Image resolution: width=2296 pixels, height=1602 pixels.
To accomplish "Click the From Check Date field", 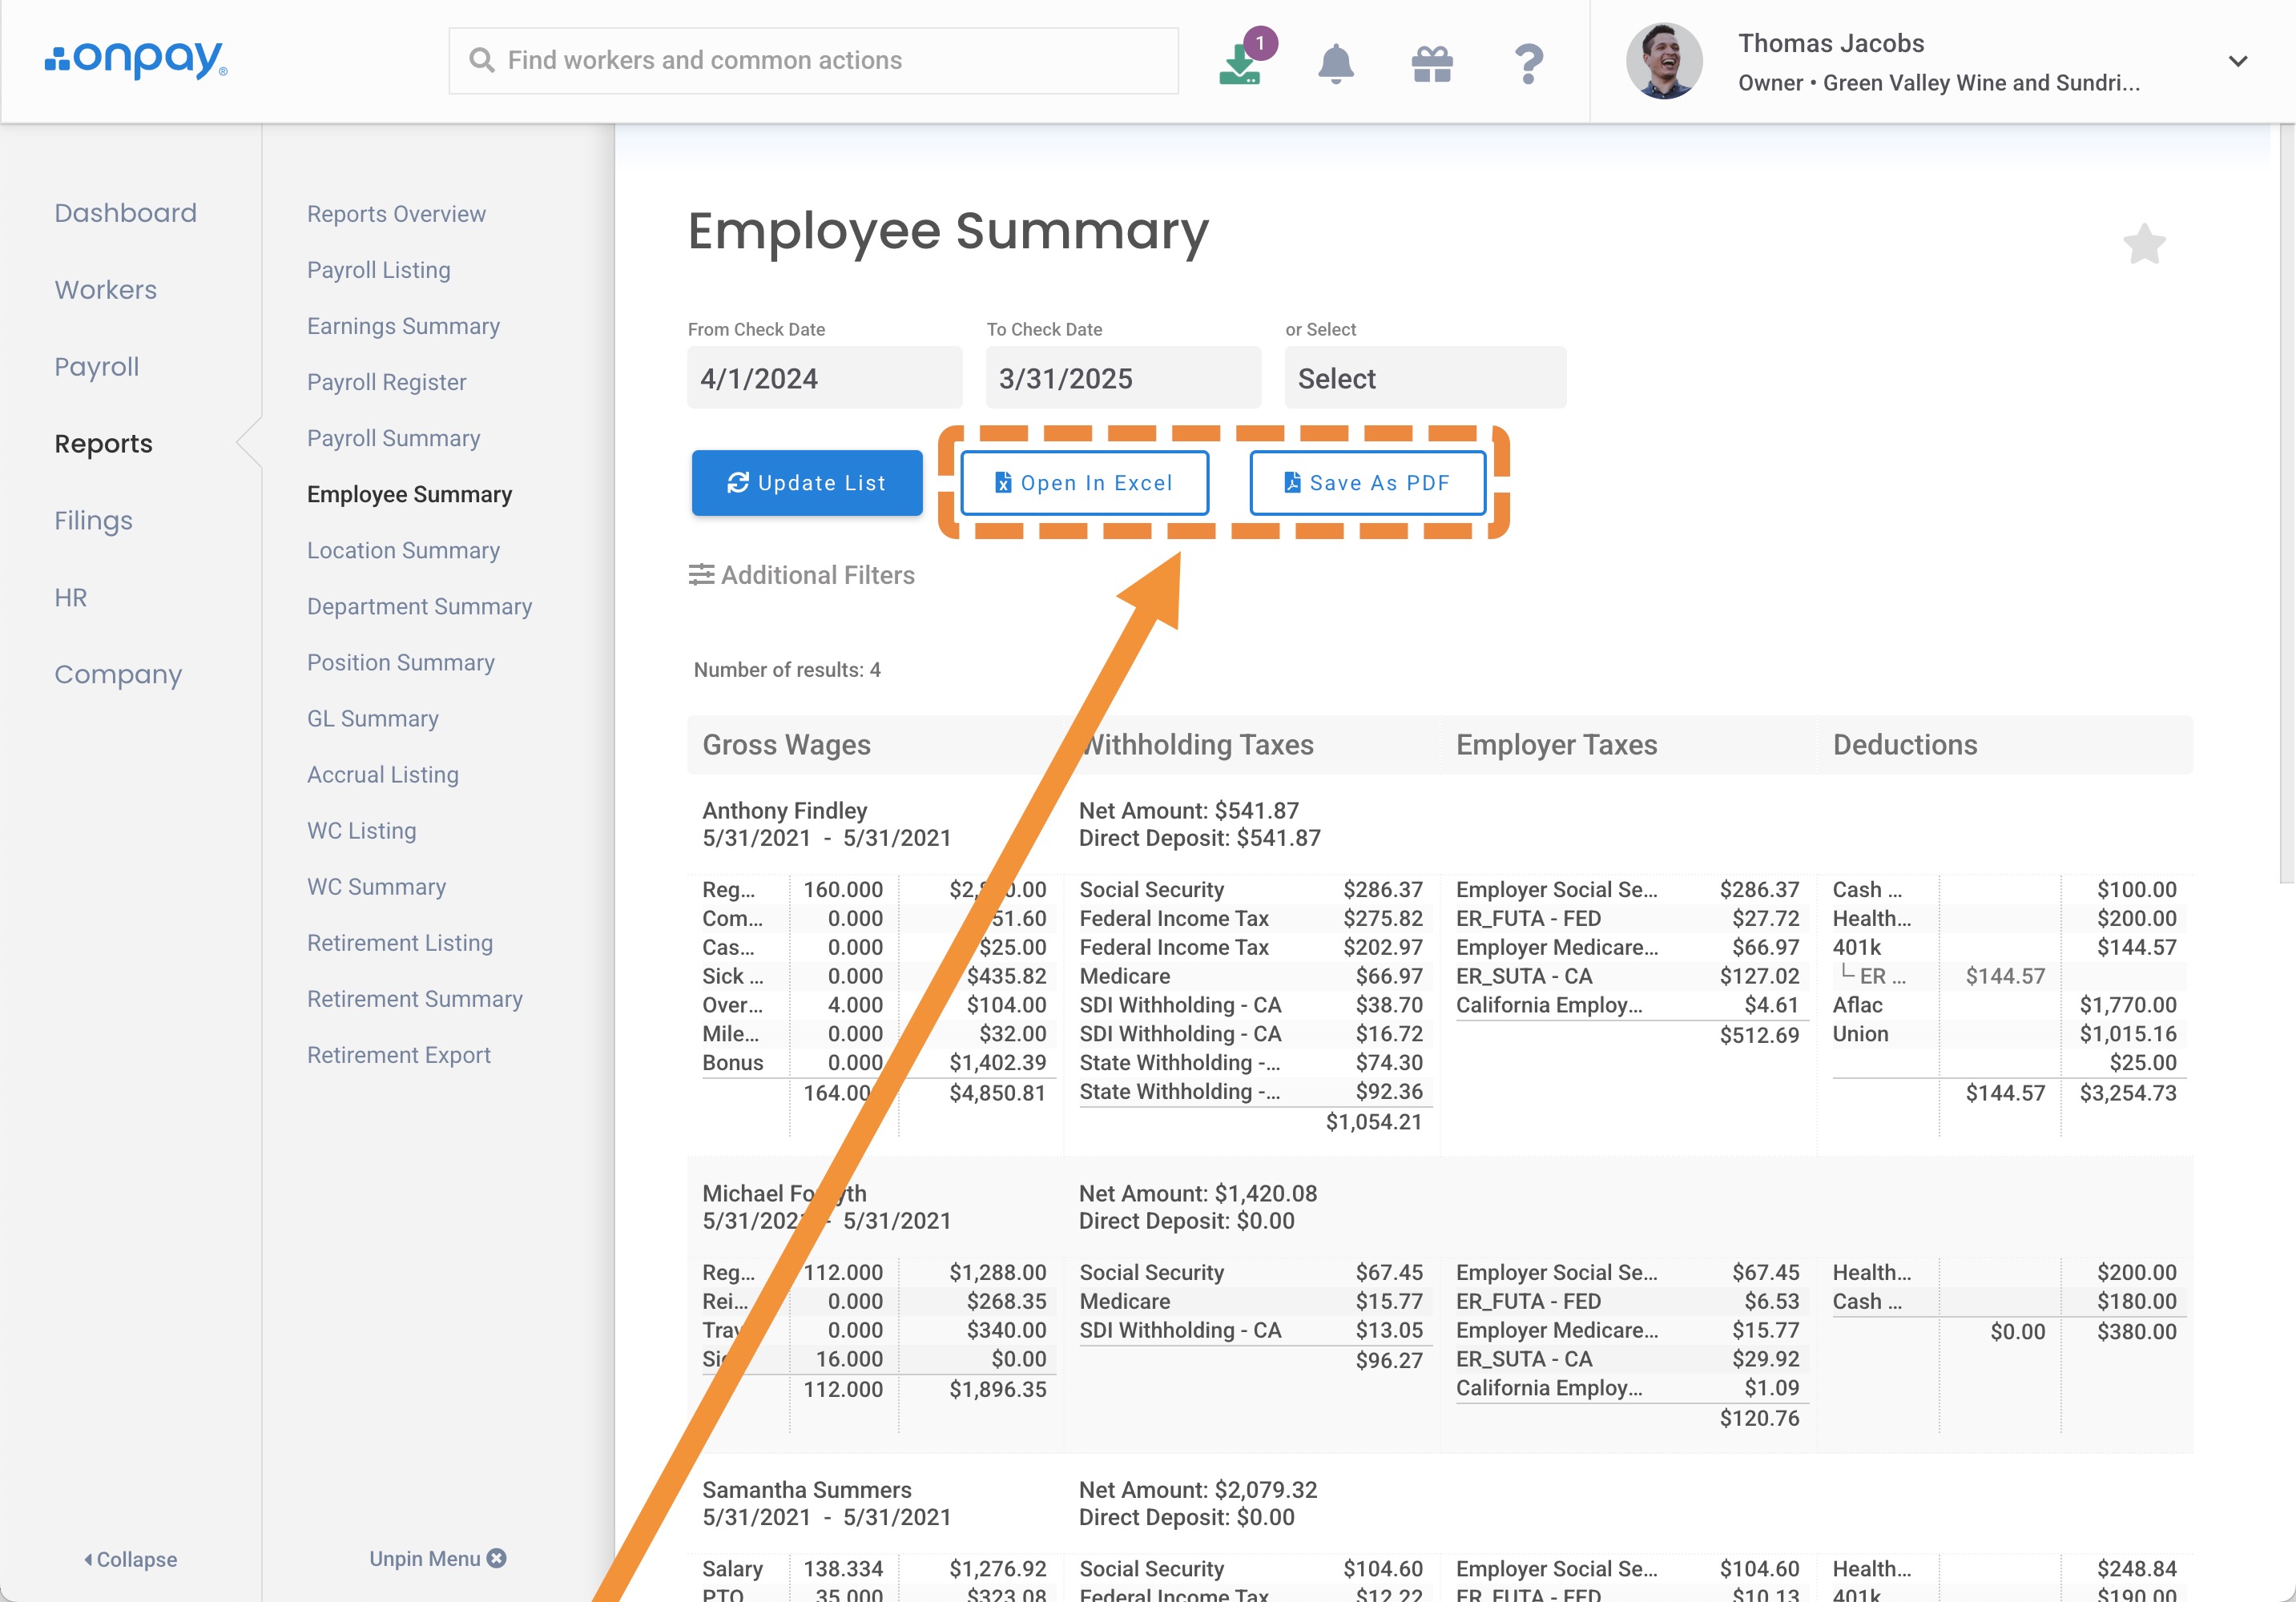I will point(824,378).
